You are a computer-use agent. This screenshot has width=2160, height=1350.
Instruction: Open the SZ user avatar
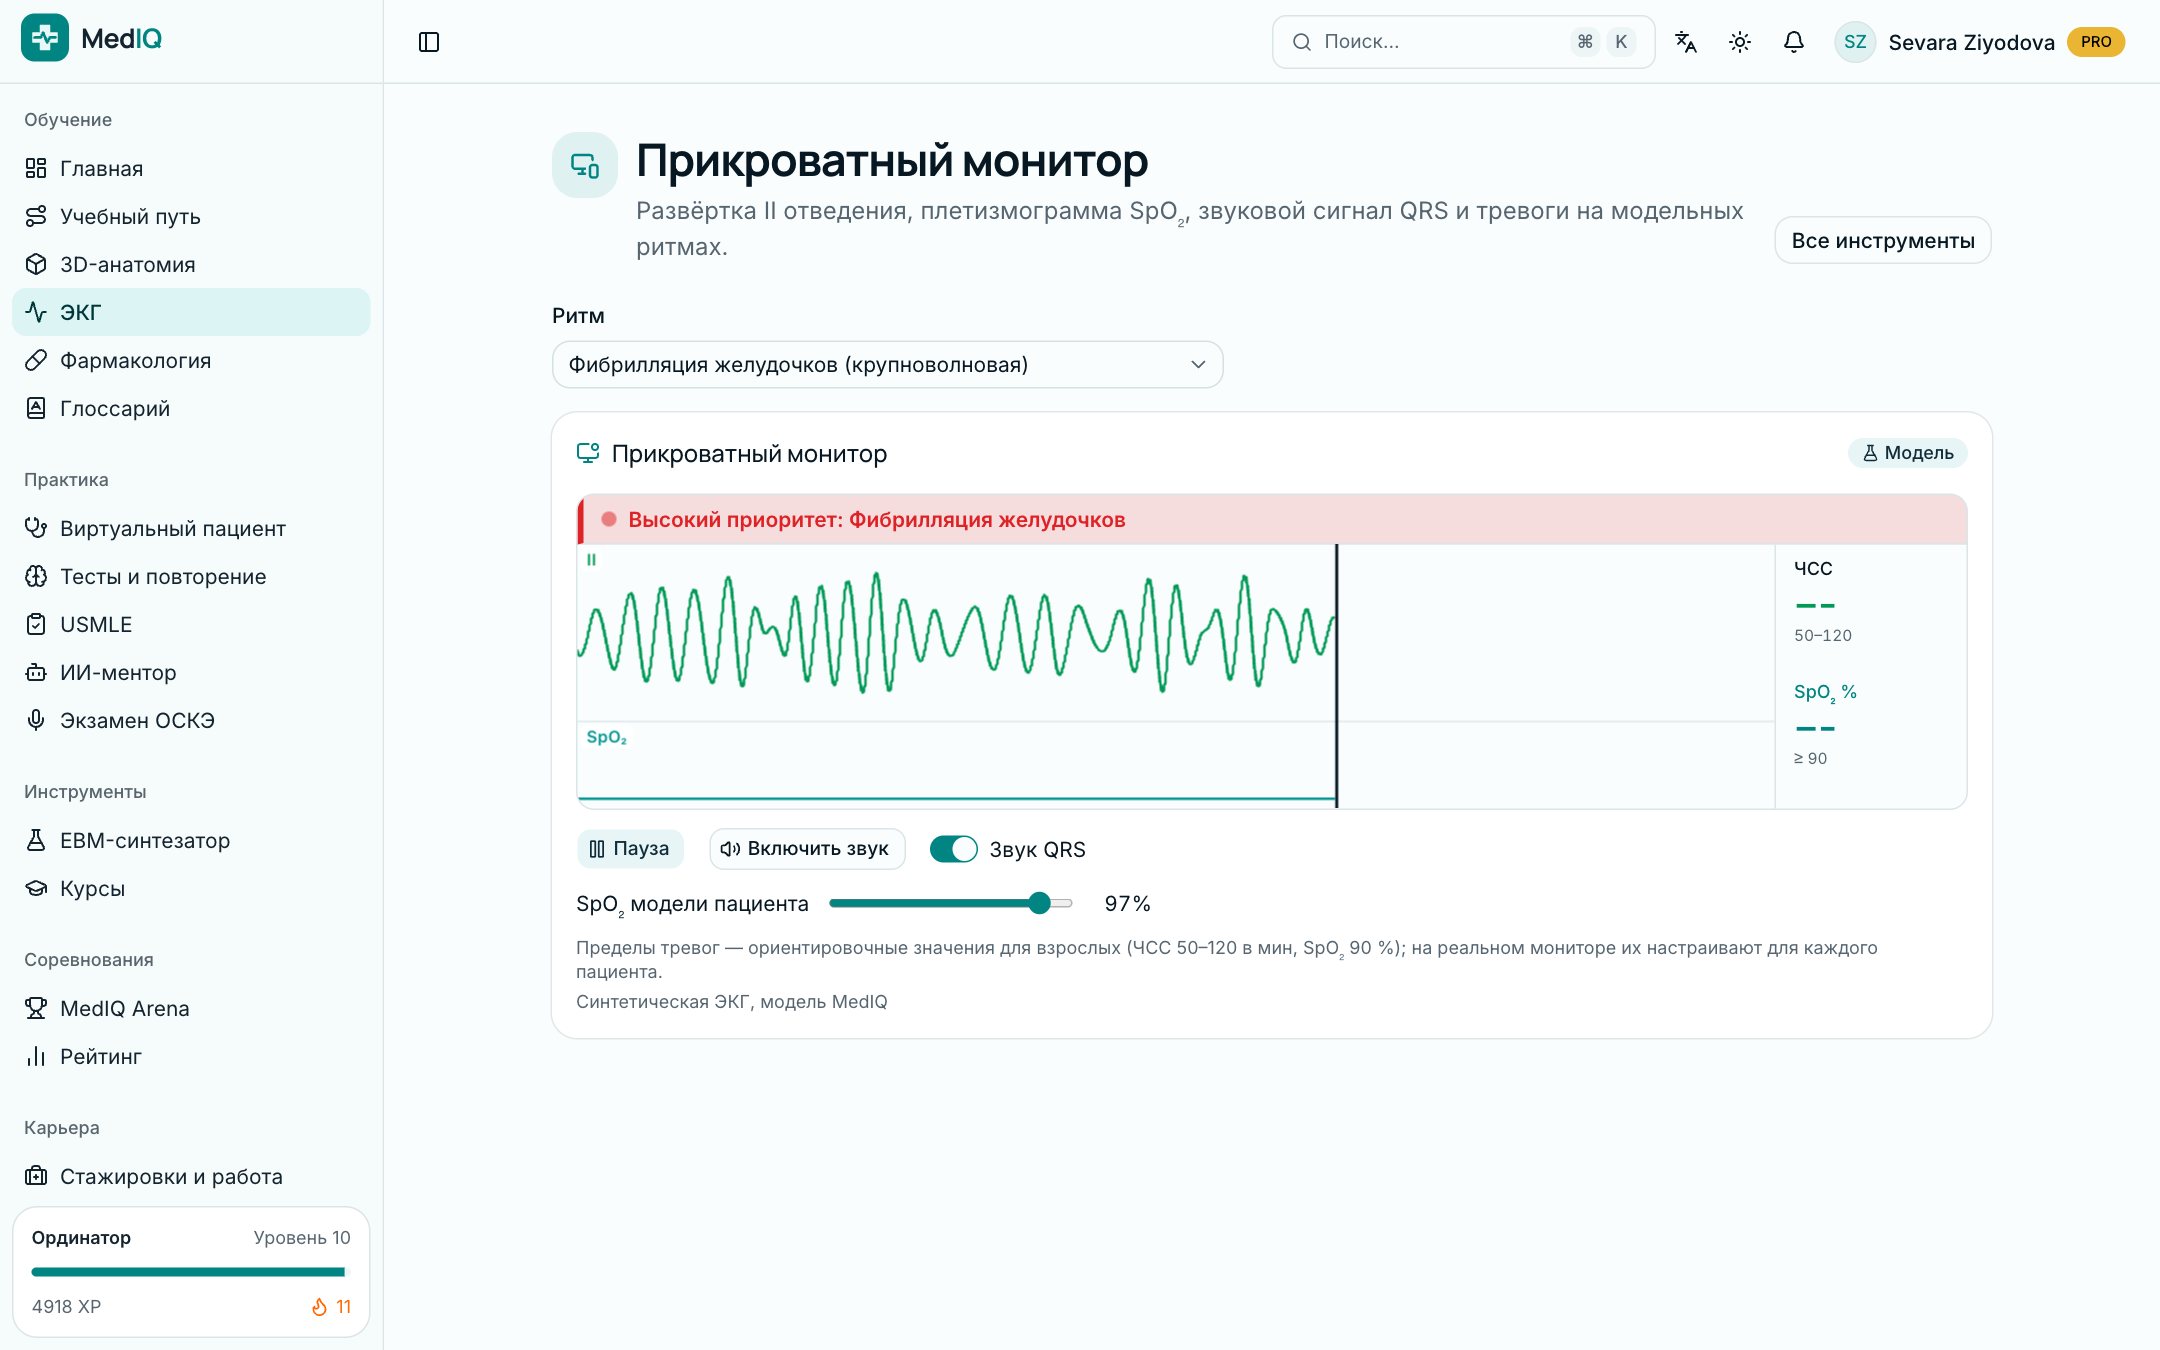click(1855, 42)
